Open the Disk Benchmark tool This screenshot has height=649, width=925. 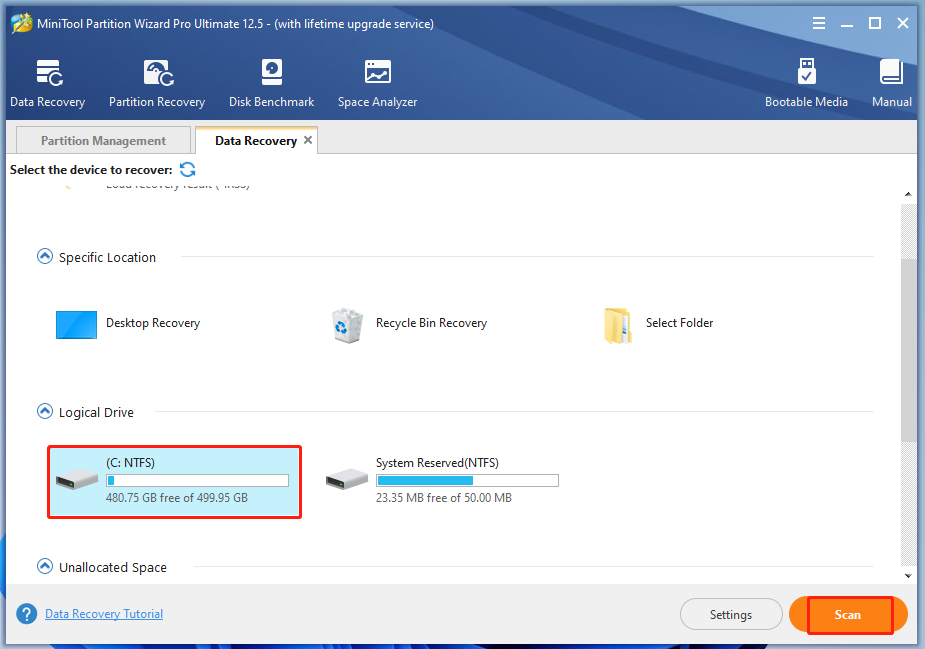[x=271, y=83]
